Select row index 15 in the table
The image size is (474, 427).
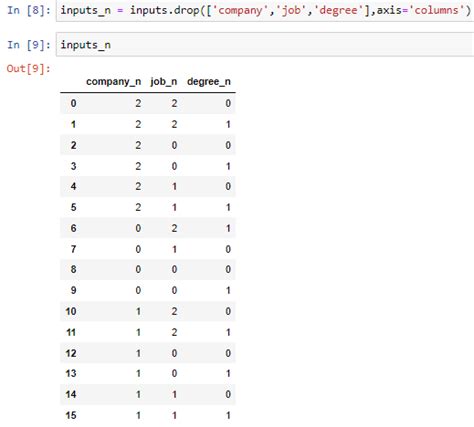71,415
